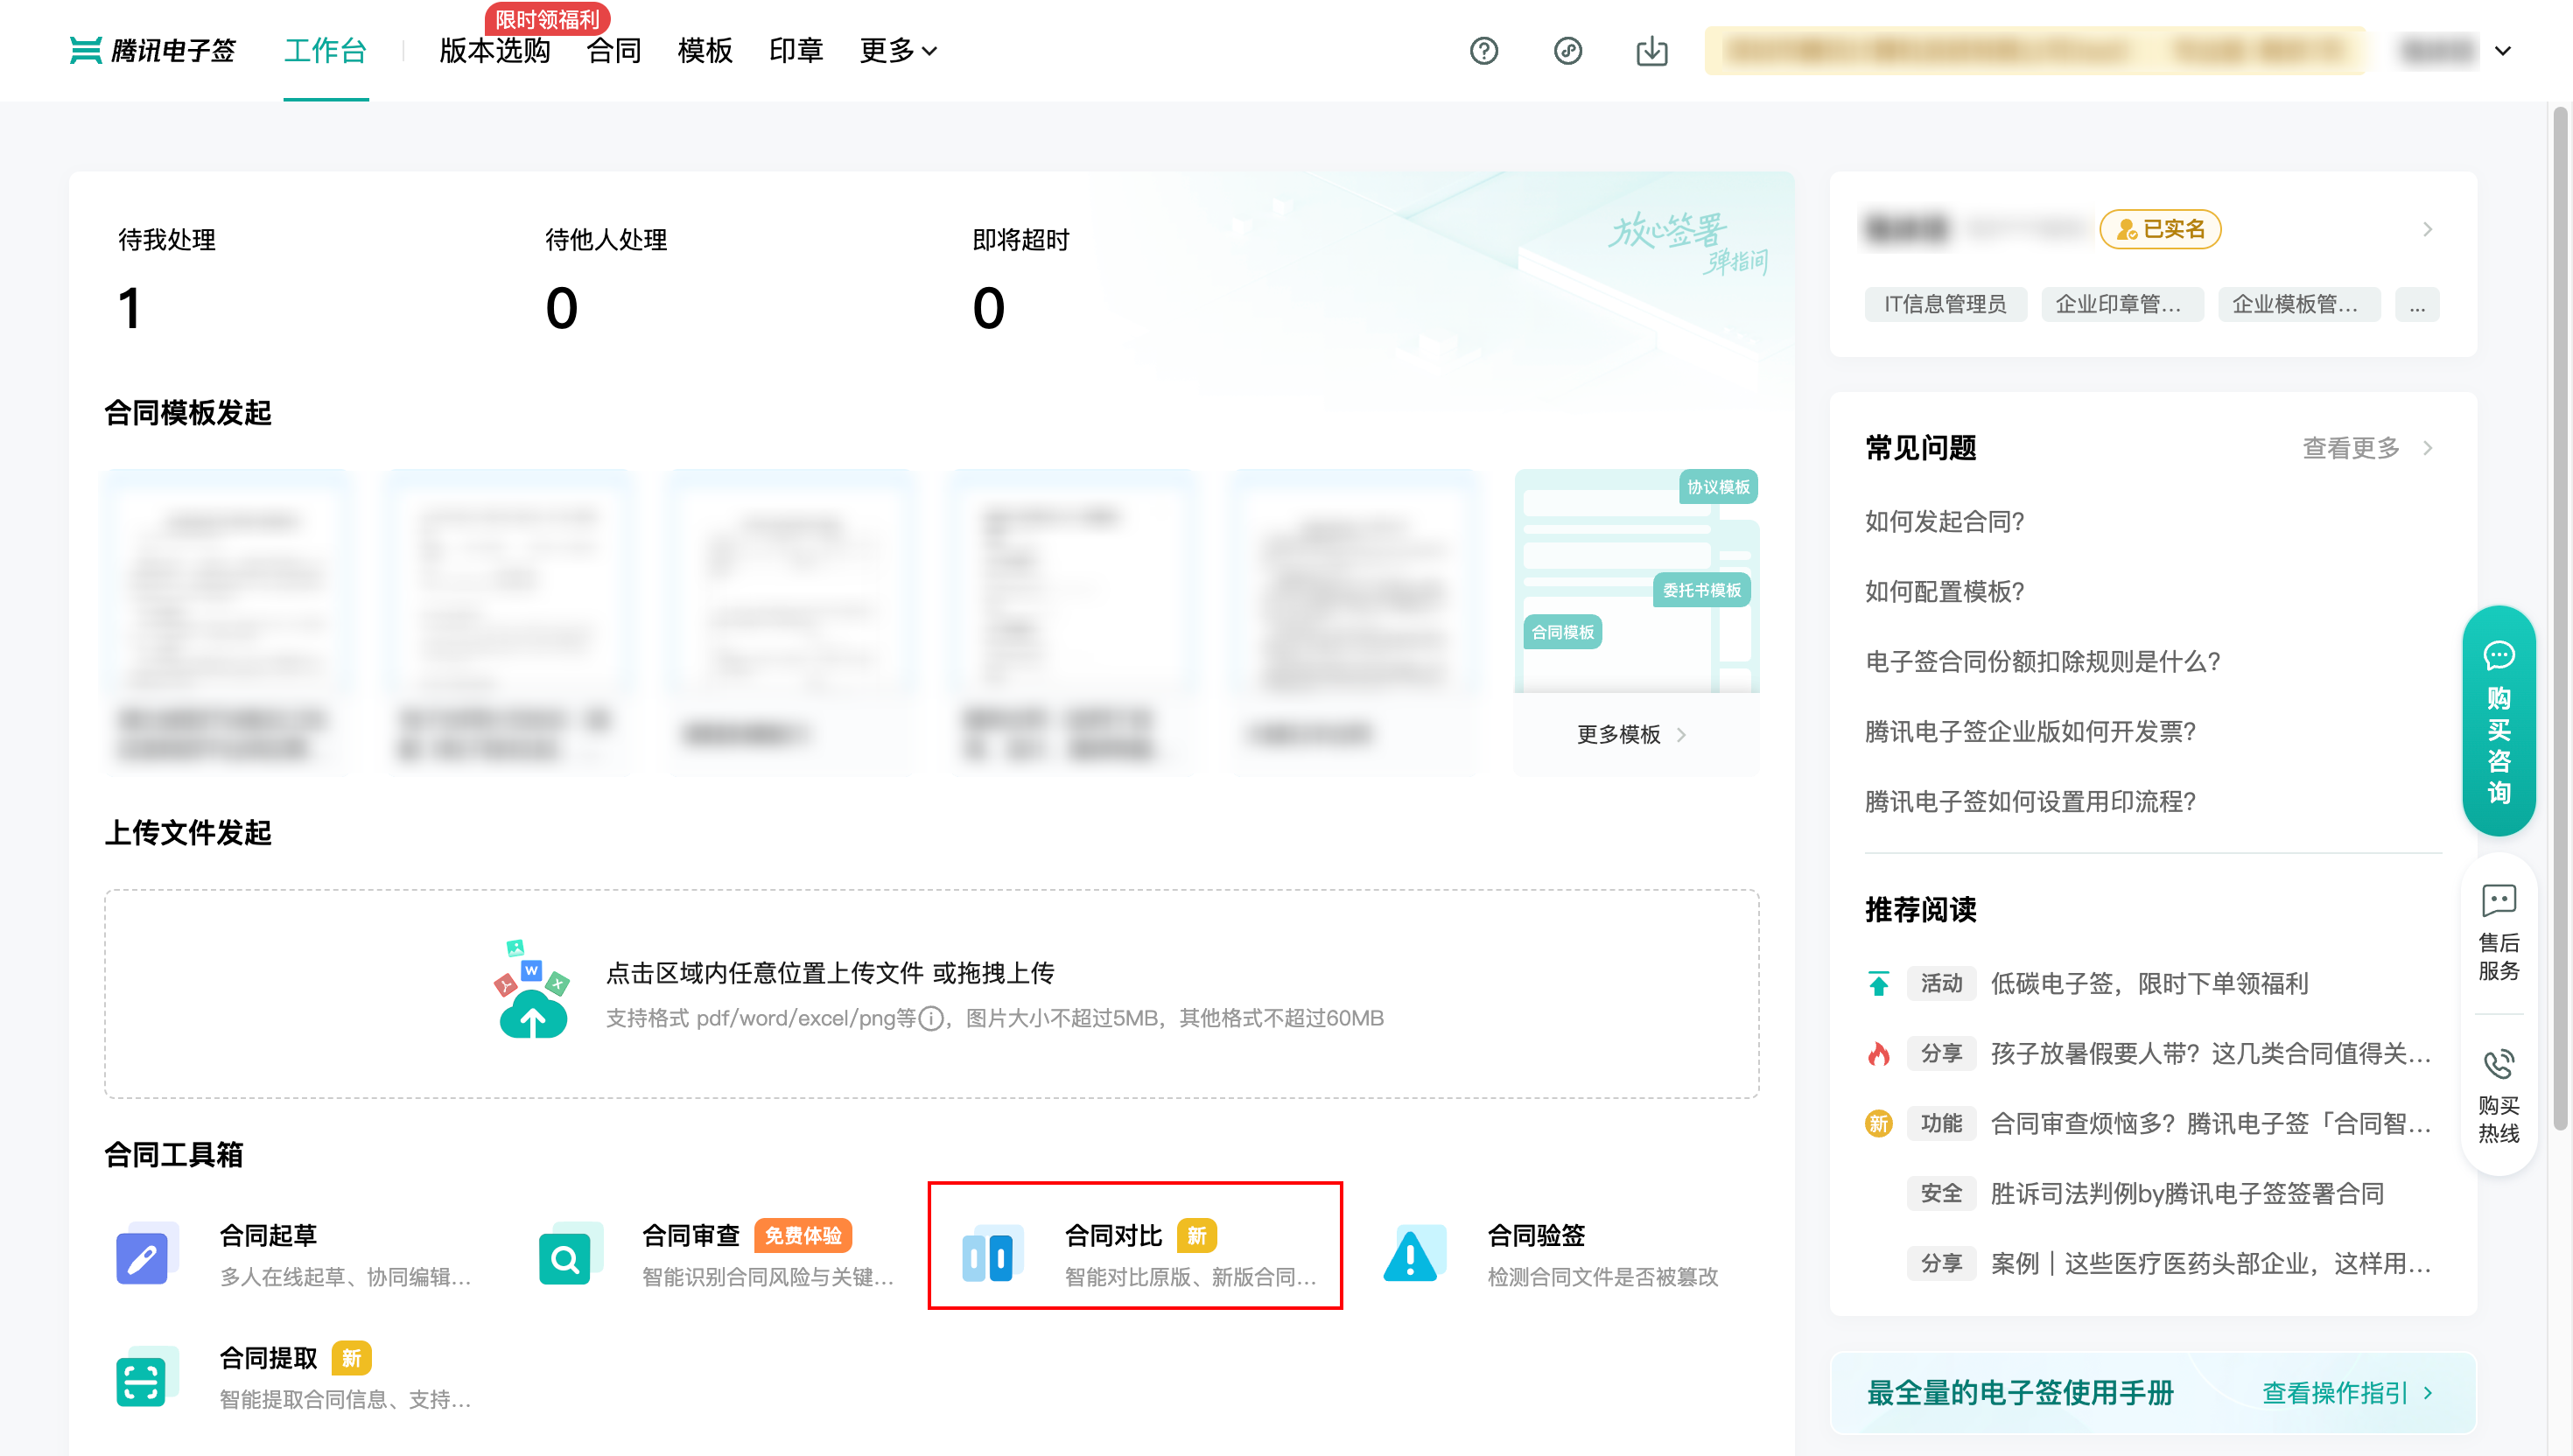Open the 合同提取 scan tool icon
Viewport: 2573px width, 1456px height.
[142, 1380]
